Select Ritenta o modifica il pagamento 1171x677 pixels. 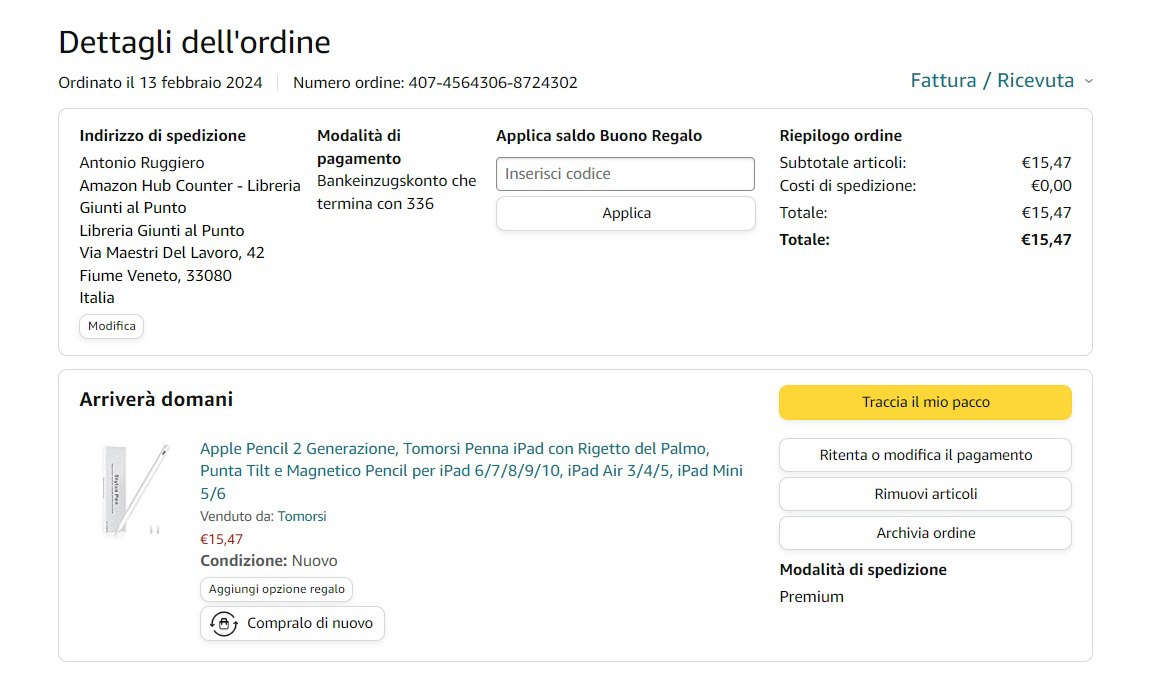click(x=925, y=455)
